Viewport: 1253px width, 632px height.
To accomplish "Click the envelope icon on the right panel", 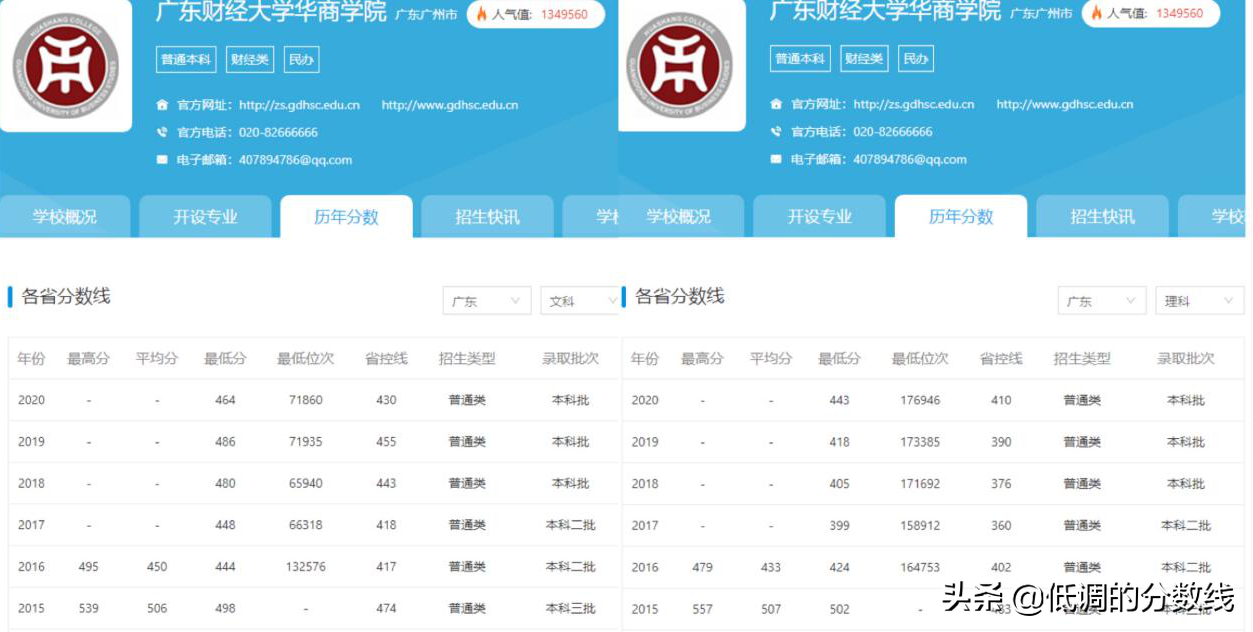I will 778,159.
